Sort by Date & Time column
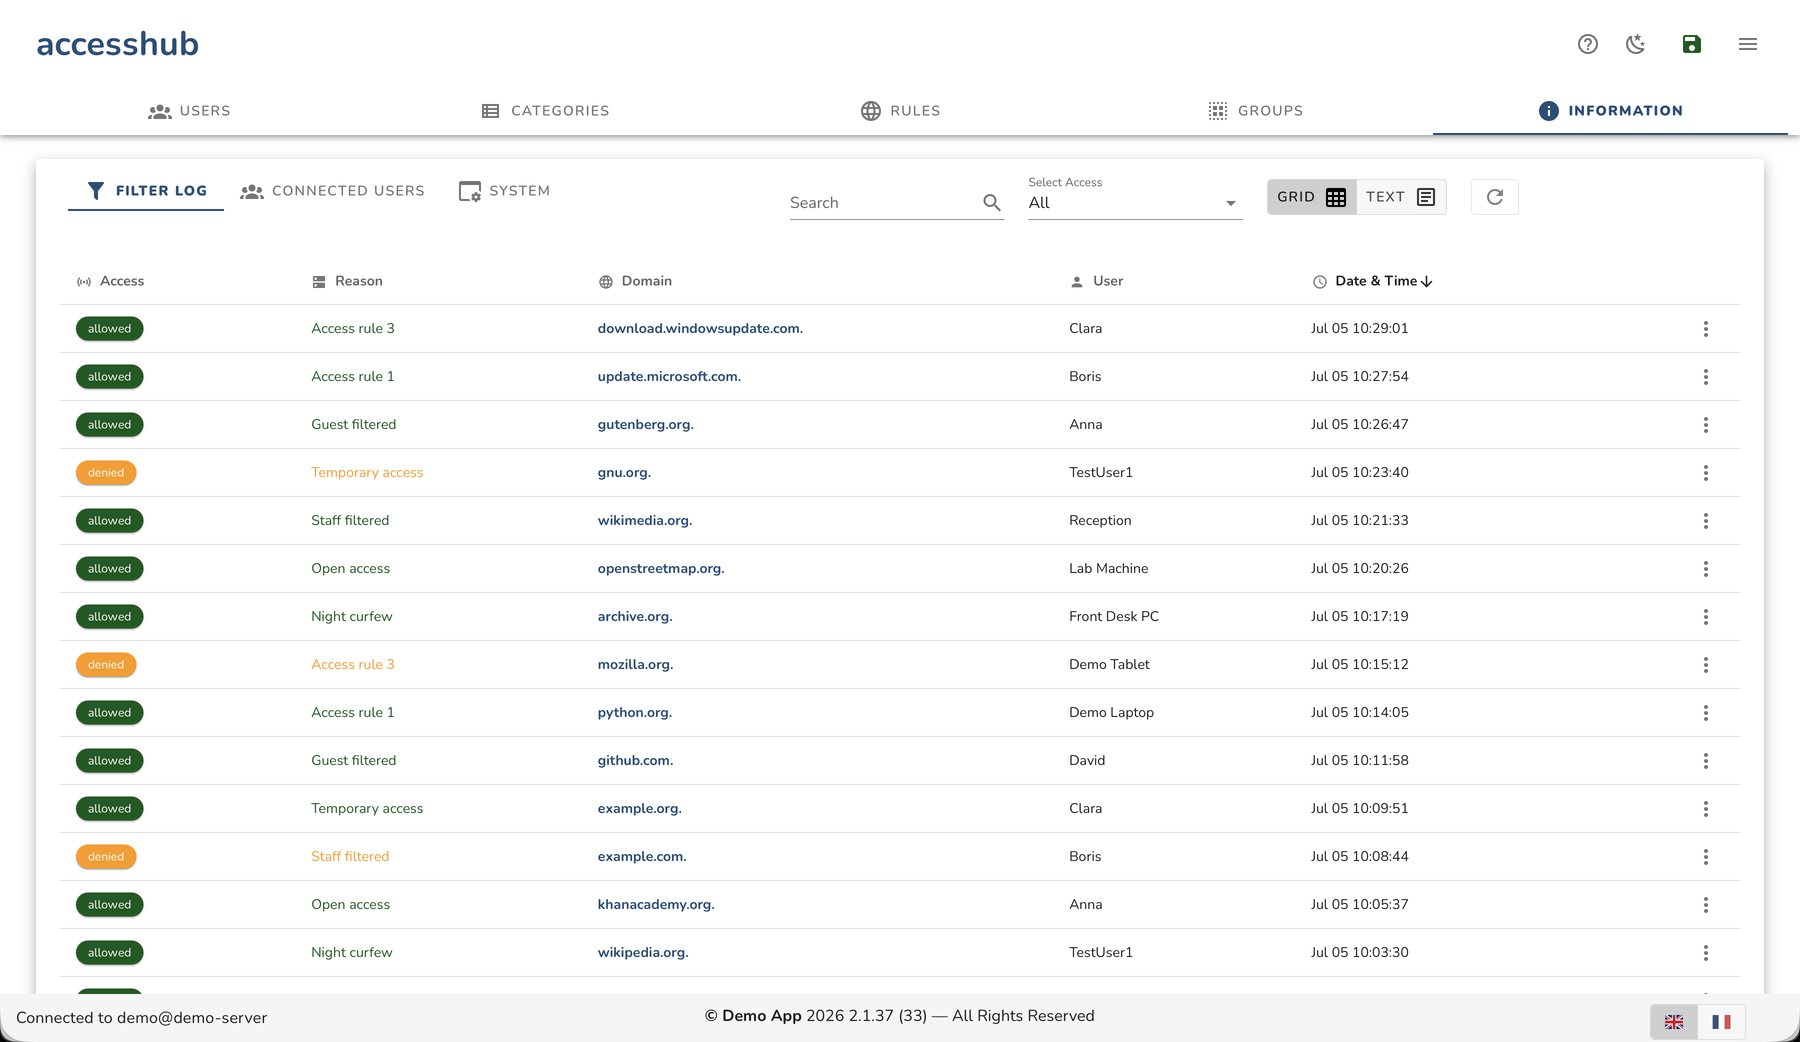Image resolution: width=1800 pixels, height=1042 pixels. (x=1373, y=281)
